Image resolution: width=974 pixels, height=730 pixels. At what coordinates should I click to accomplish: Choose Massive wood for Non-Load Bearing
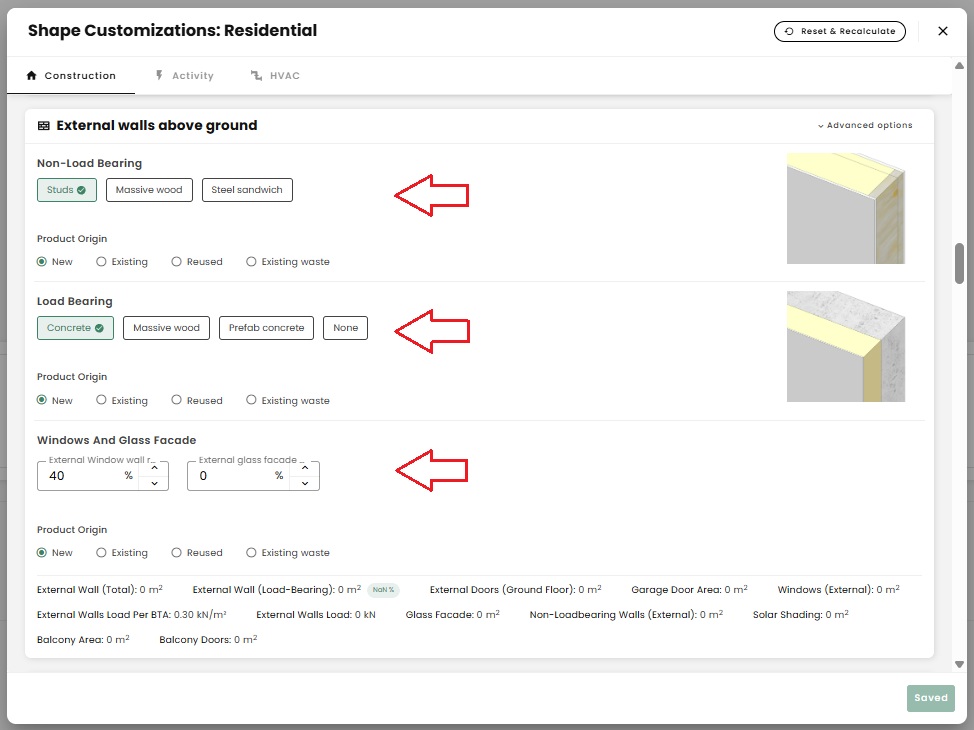coord(149,190)
